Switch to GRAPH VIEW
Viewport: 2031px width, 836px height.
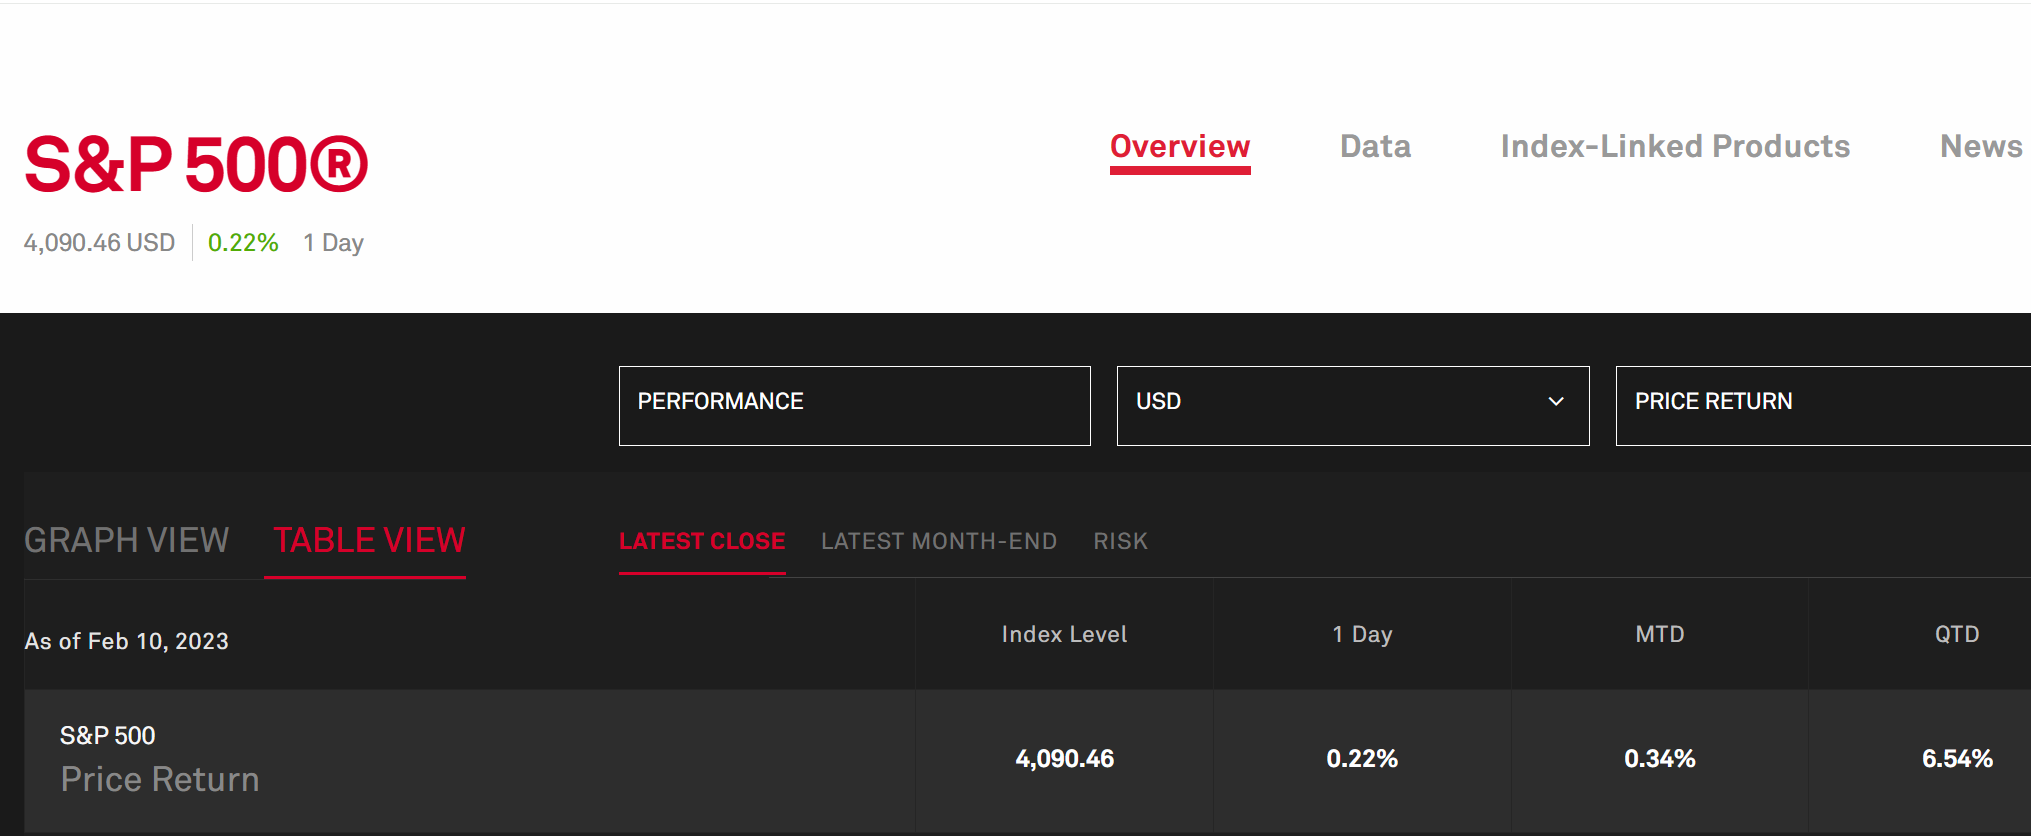[x=127, y=541]
